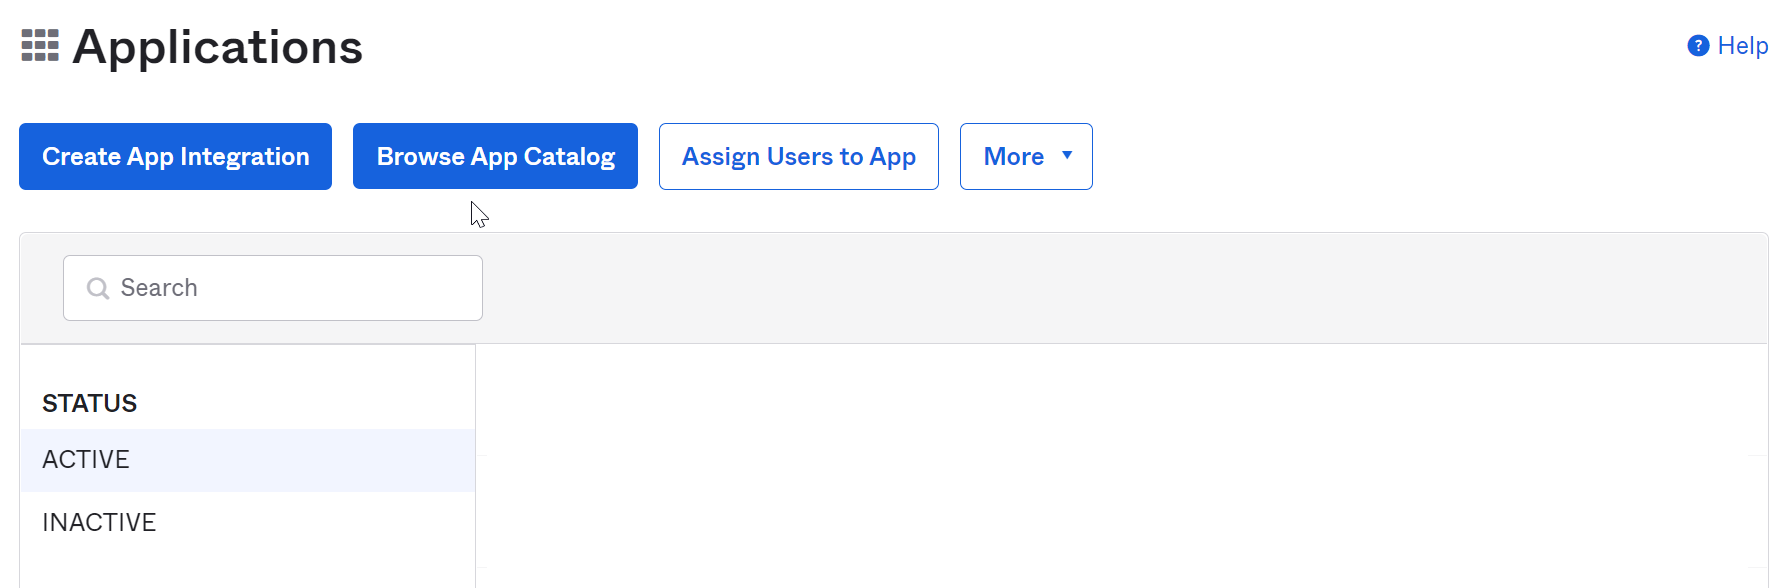The width and height of the screenshot is (1775, 588).
Task: Click the "Search" placeholder text
Action: click(159, 288)
